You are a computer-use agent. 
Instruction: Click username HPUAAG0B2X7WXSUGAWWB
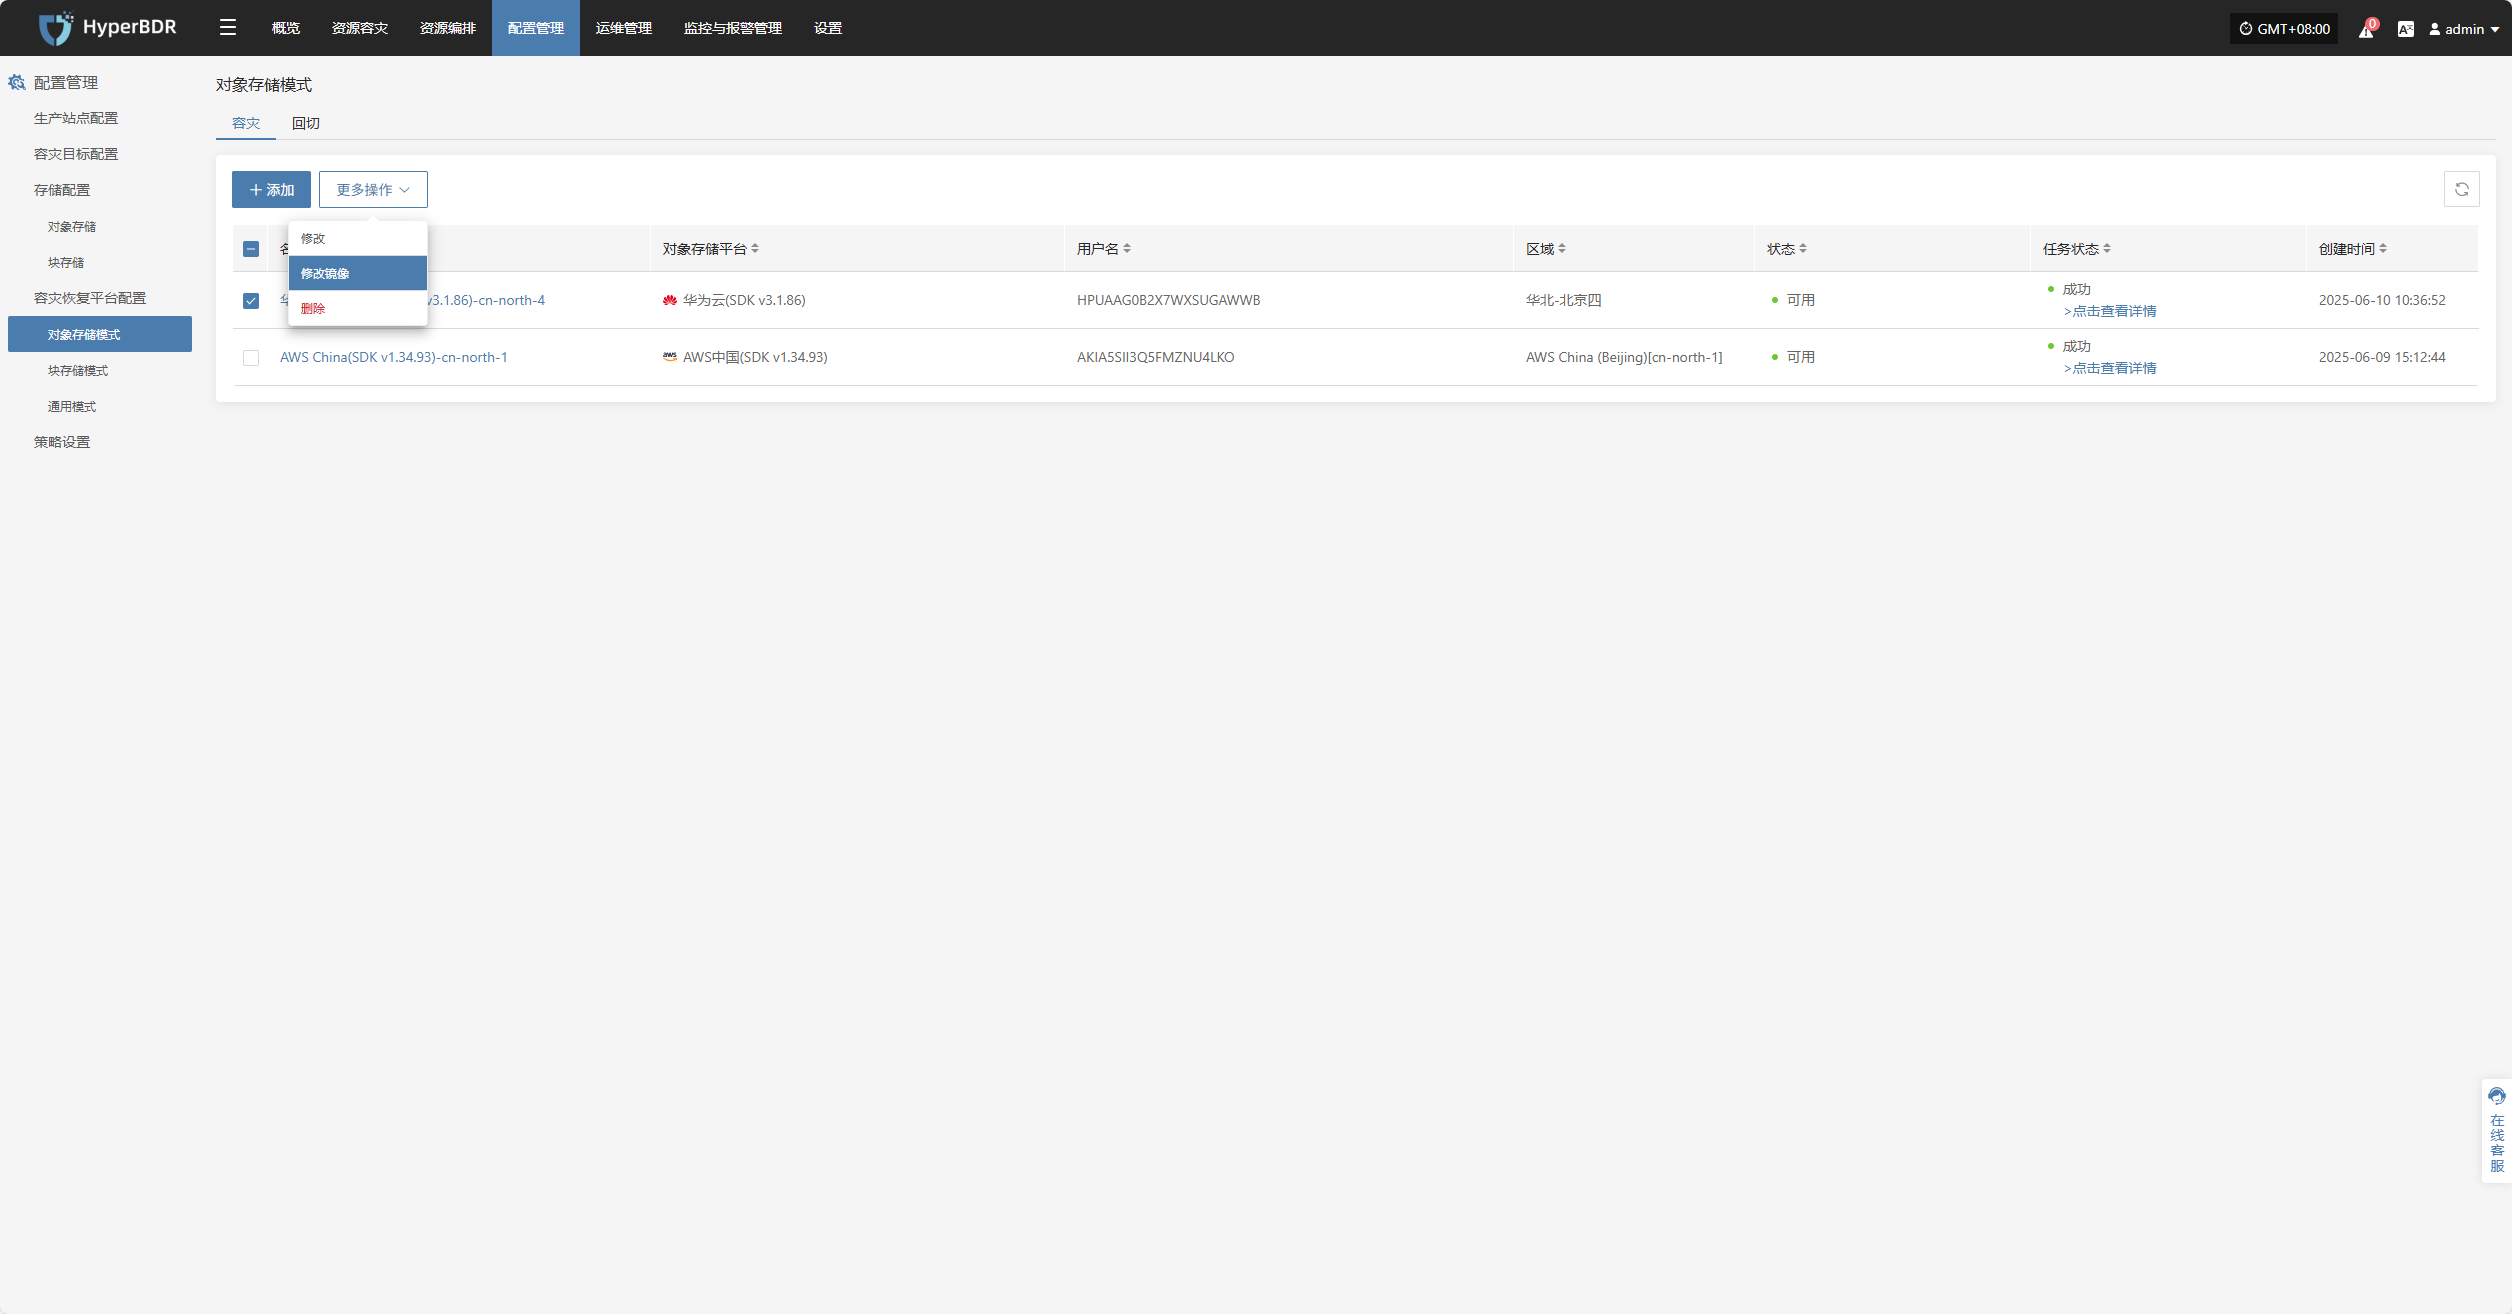[x=1168, y=300]
